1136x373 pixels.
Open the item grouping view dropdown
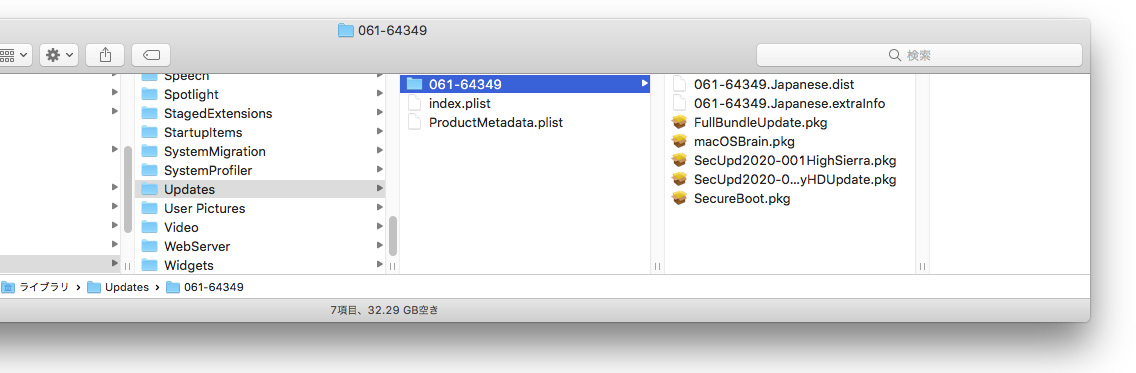point(14,54)
